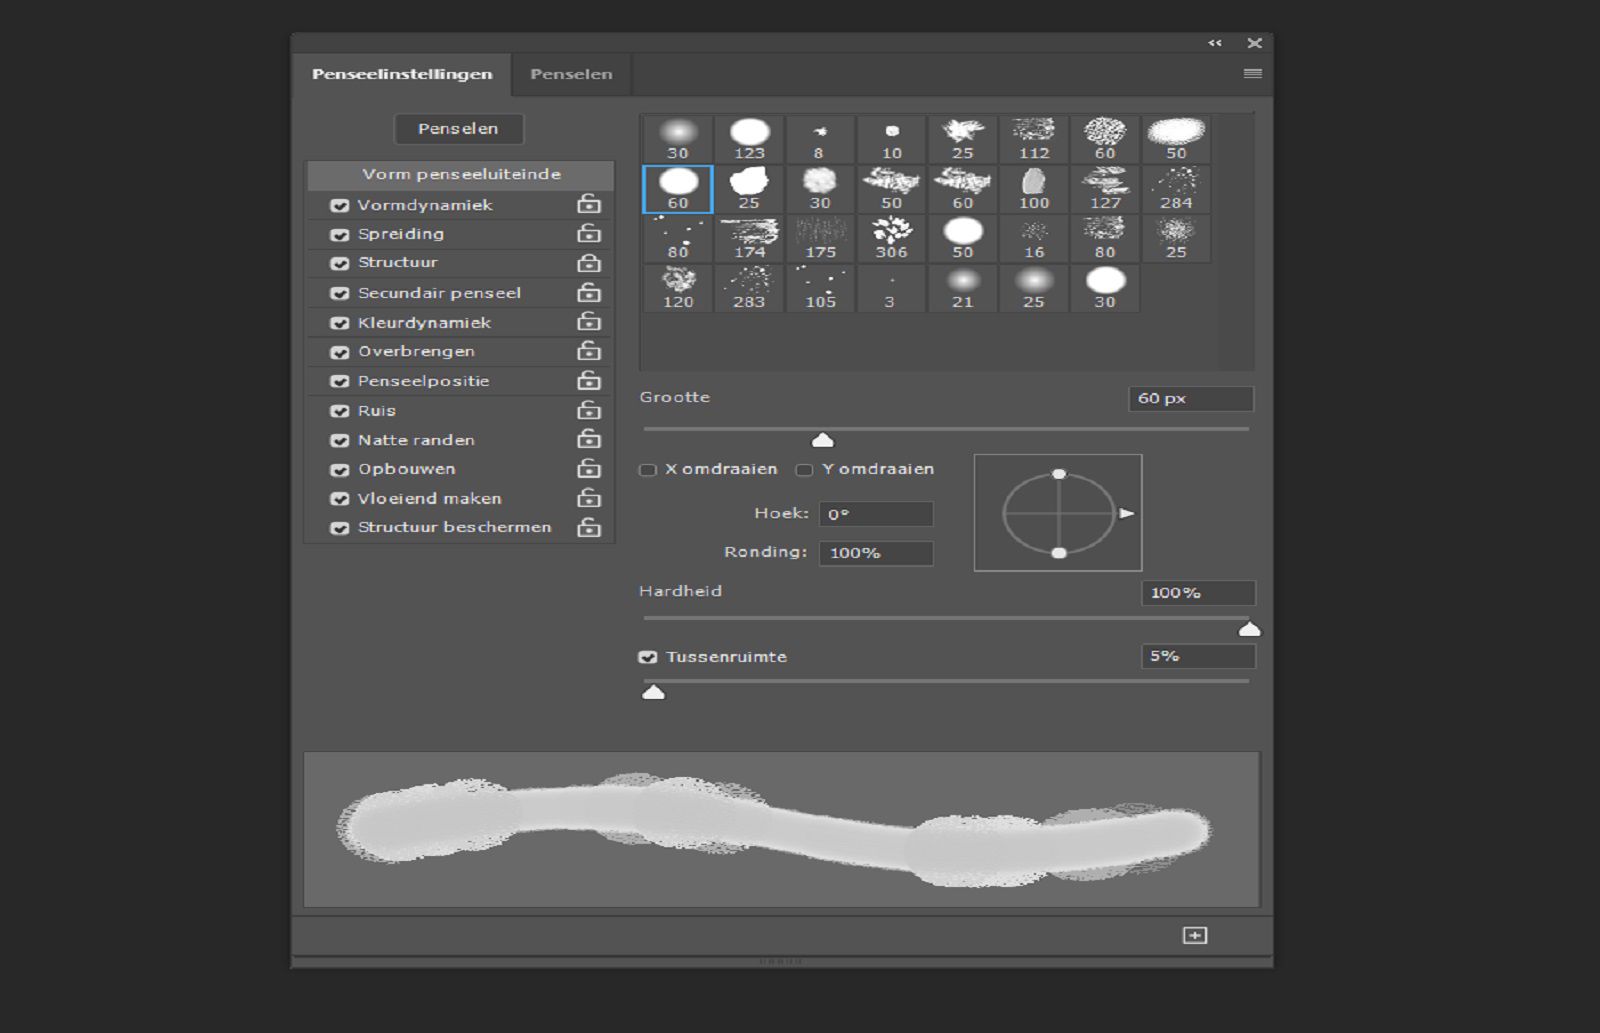
Task: Collapse the panel using the double-arrow icon
Action: pyautogui.click(x=1215, y=43)
